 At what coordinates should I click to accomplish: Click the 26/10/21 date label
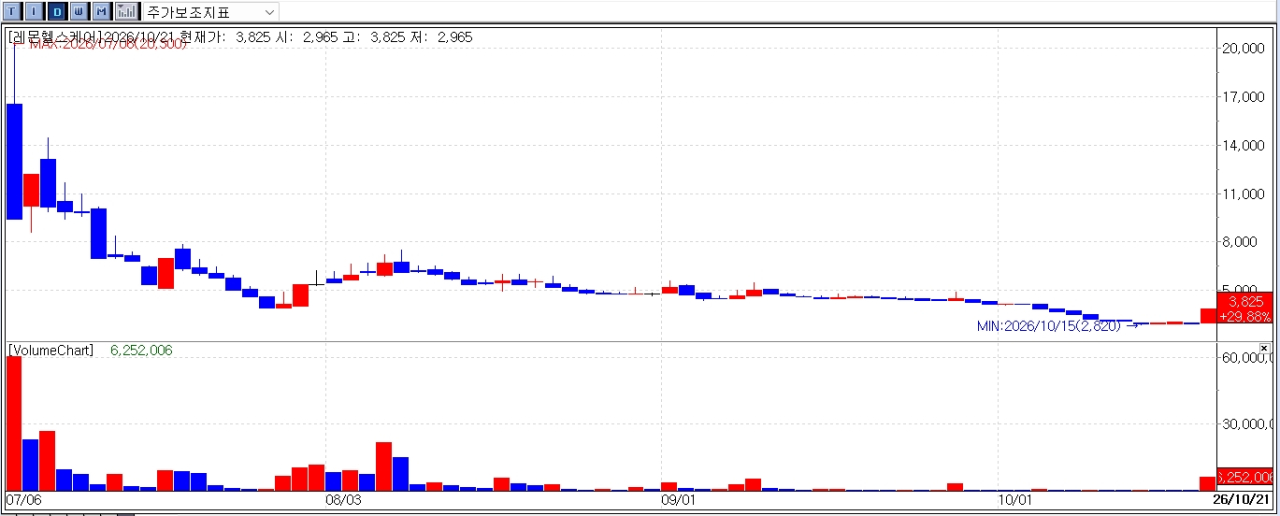coord(1242,498)
